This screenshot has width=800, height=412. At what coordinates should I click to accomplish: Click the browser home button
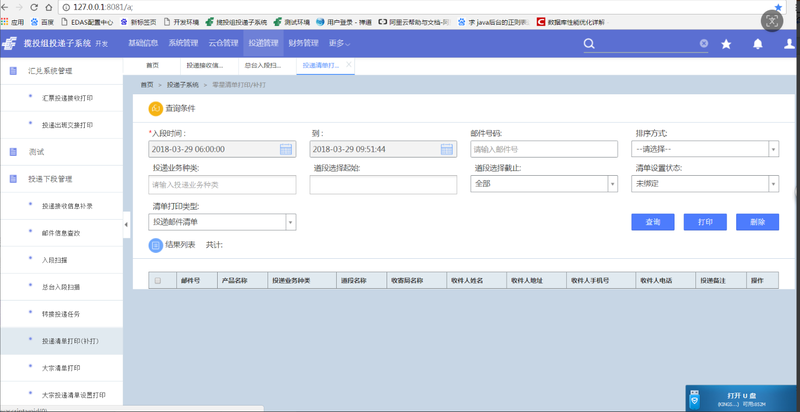pyautogui.click(x=49, y=7)
